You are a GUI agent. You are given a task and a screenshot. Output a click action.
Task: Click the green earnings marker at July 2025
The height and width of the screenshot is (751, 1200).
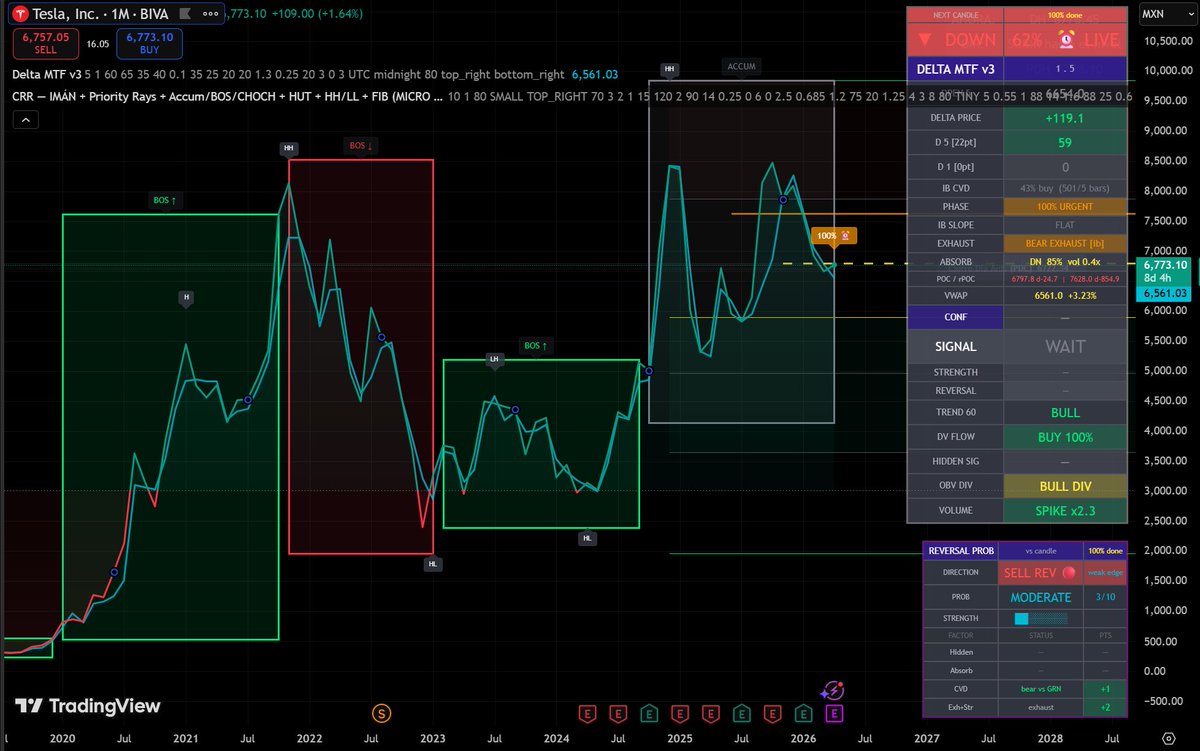click(x=742, y=713)
